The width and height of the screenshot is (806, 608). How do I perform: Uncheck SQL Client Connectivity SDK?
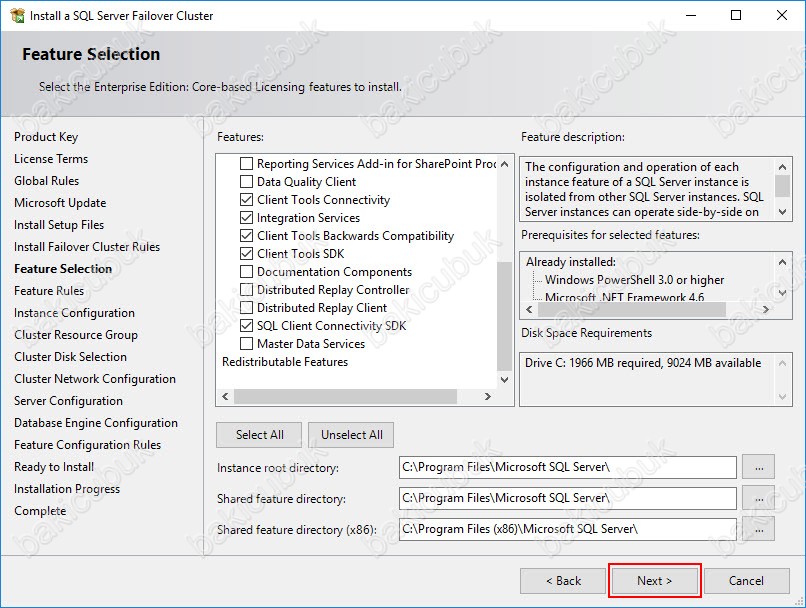(x=247, y=326)
